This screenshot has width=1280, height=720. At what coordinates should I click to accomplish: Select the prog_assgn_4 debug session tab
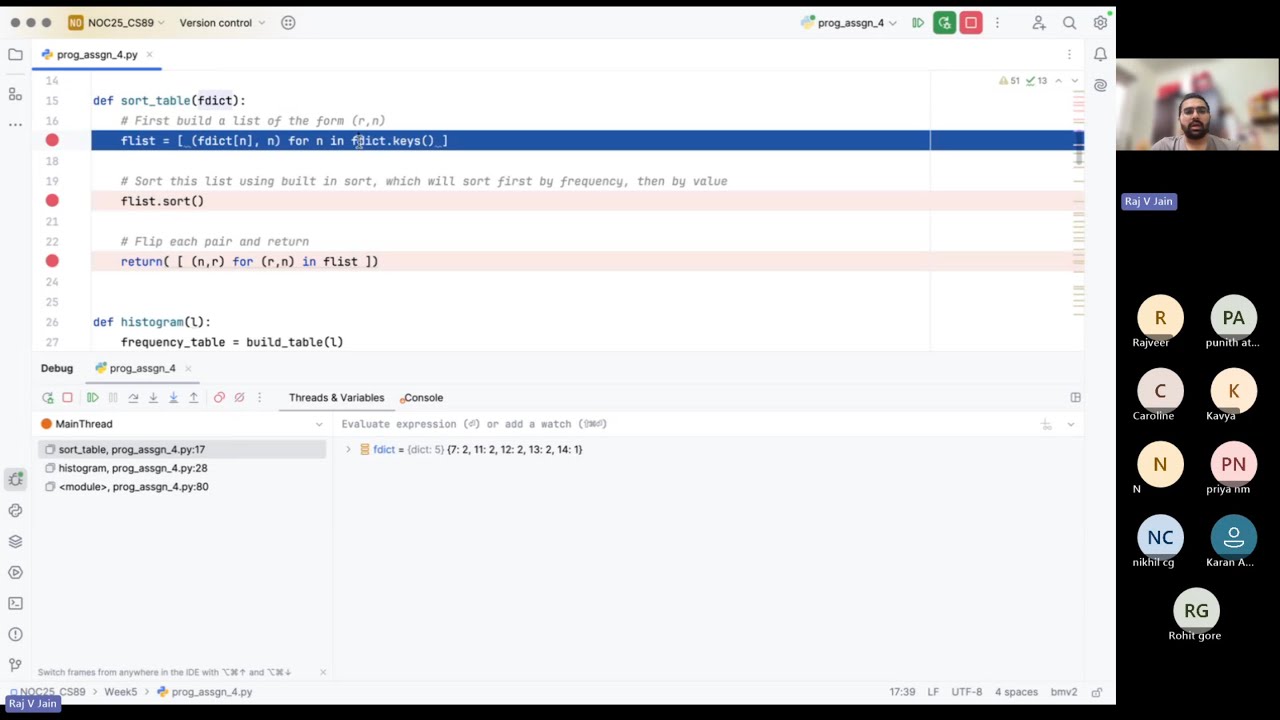pyautogui.click(x=142, y=369)
